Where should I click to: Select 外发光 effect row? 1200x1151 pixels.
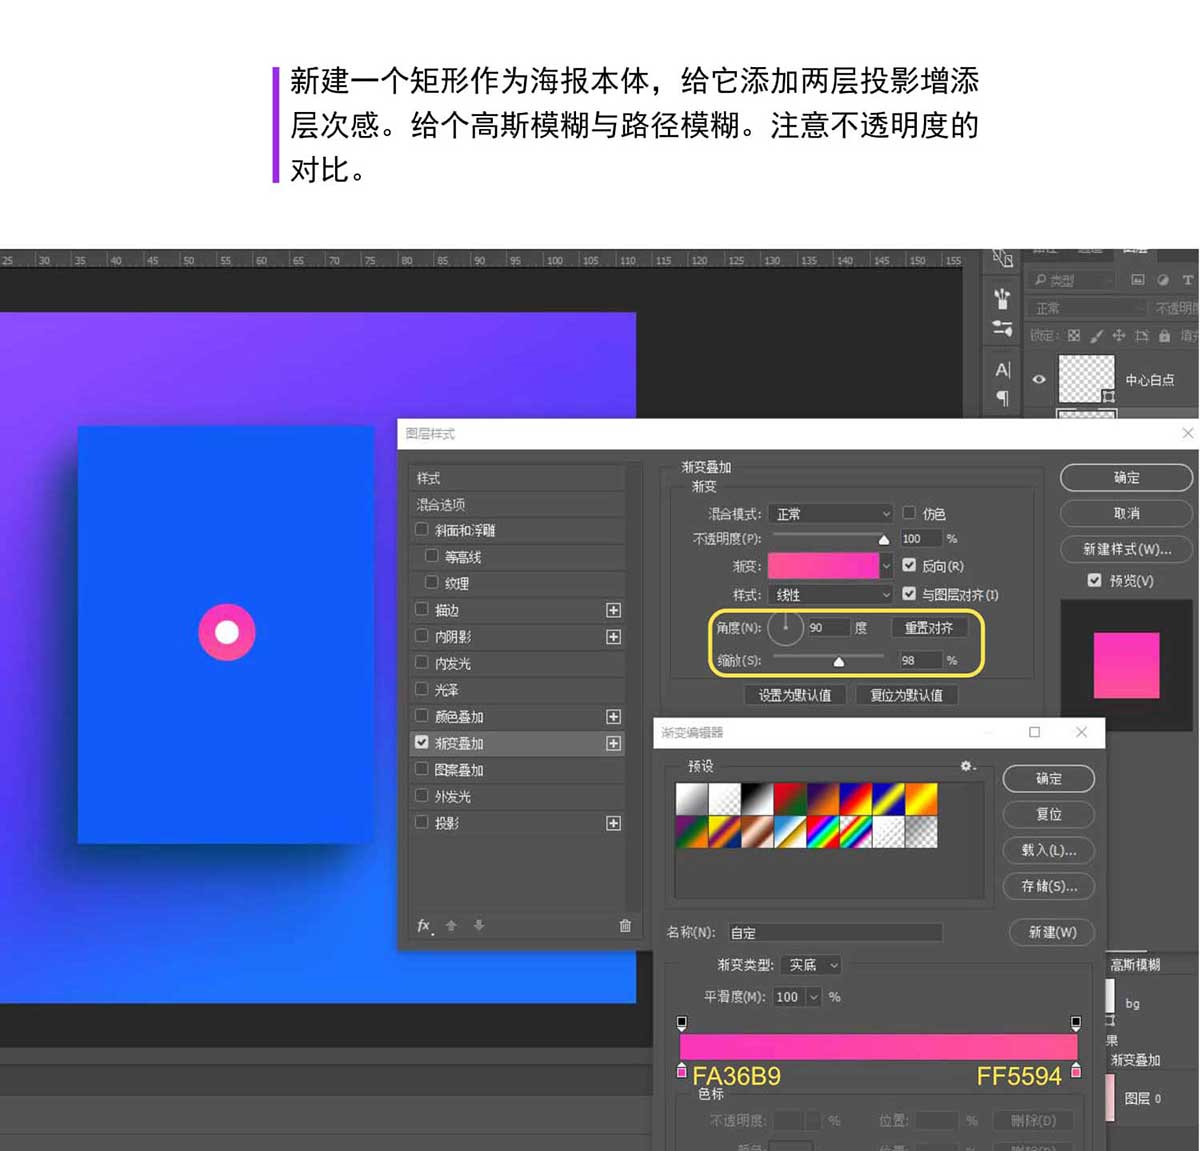[517, 797]
